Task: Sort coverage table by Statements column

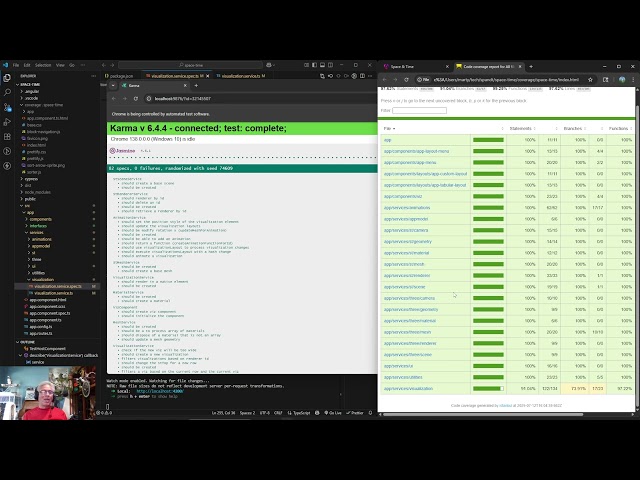Action: tap(522, 129)
